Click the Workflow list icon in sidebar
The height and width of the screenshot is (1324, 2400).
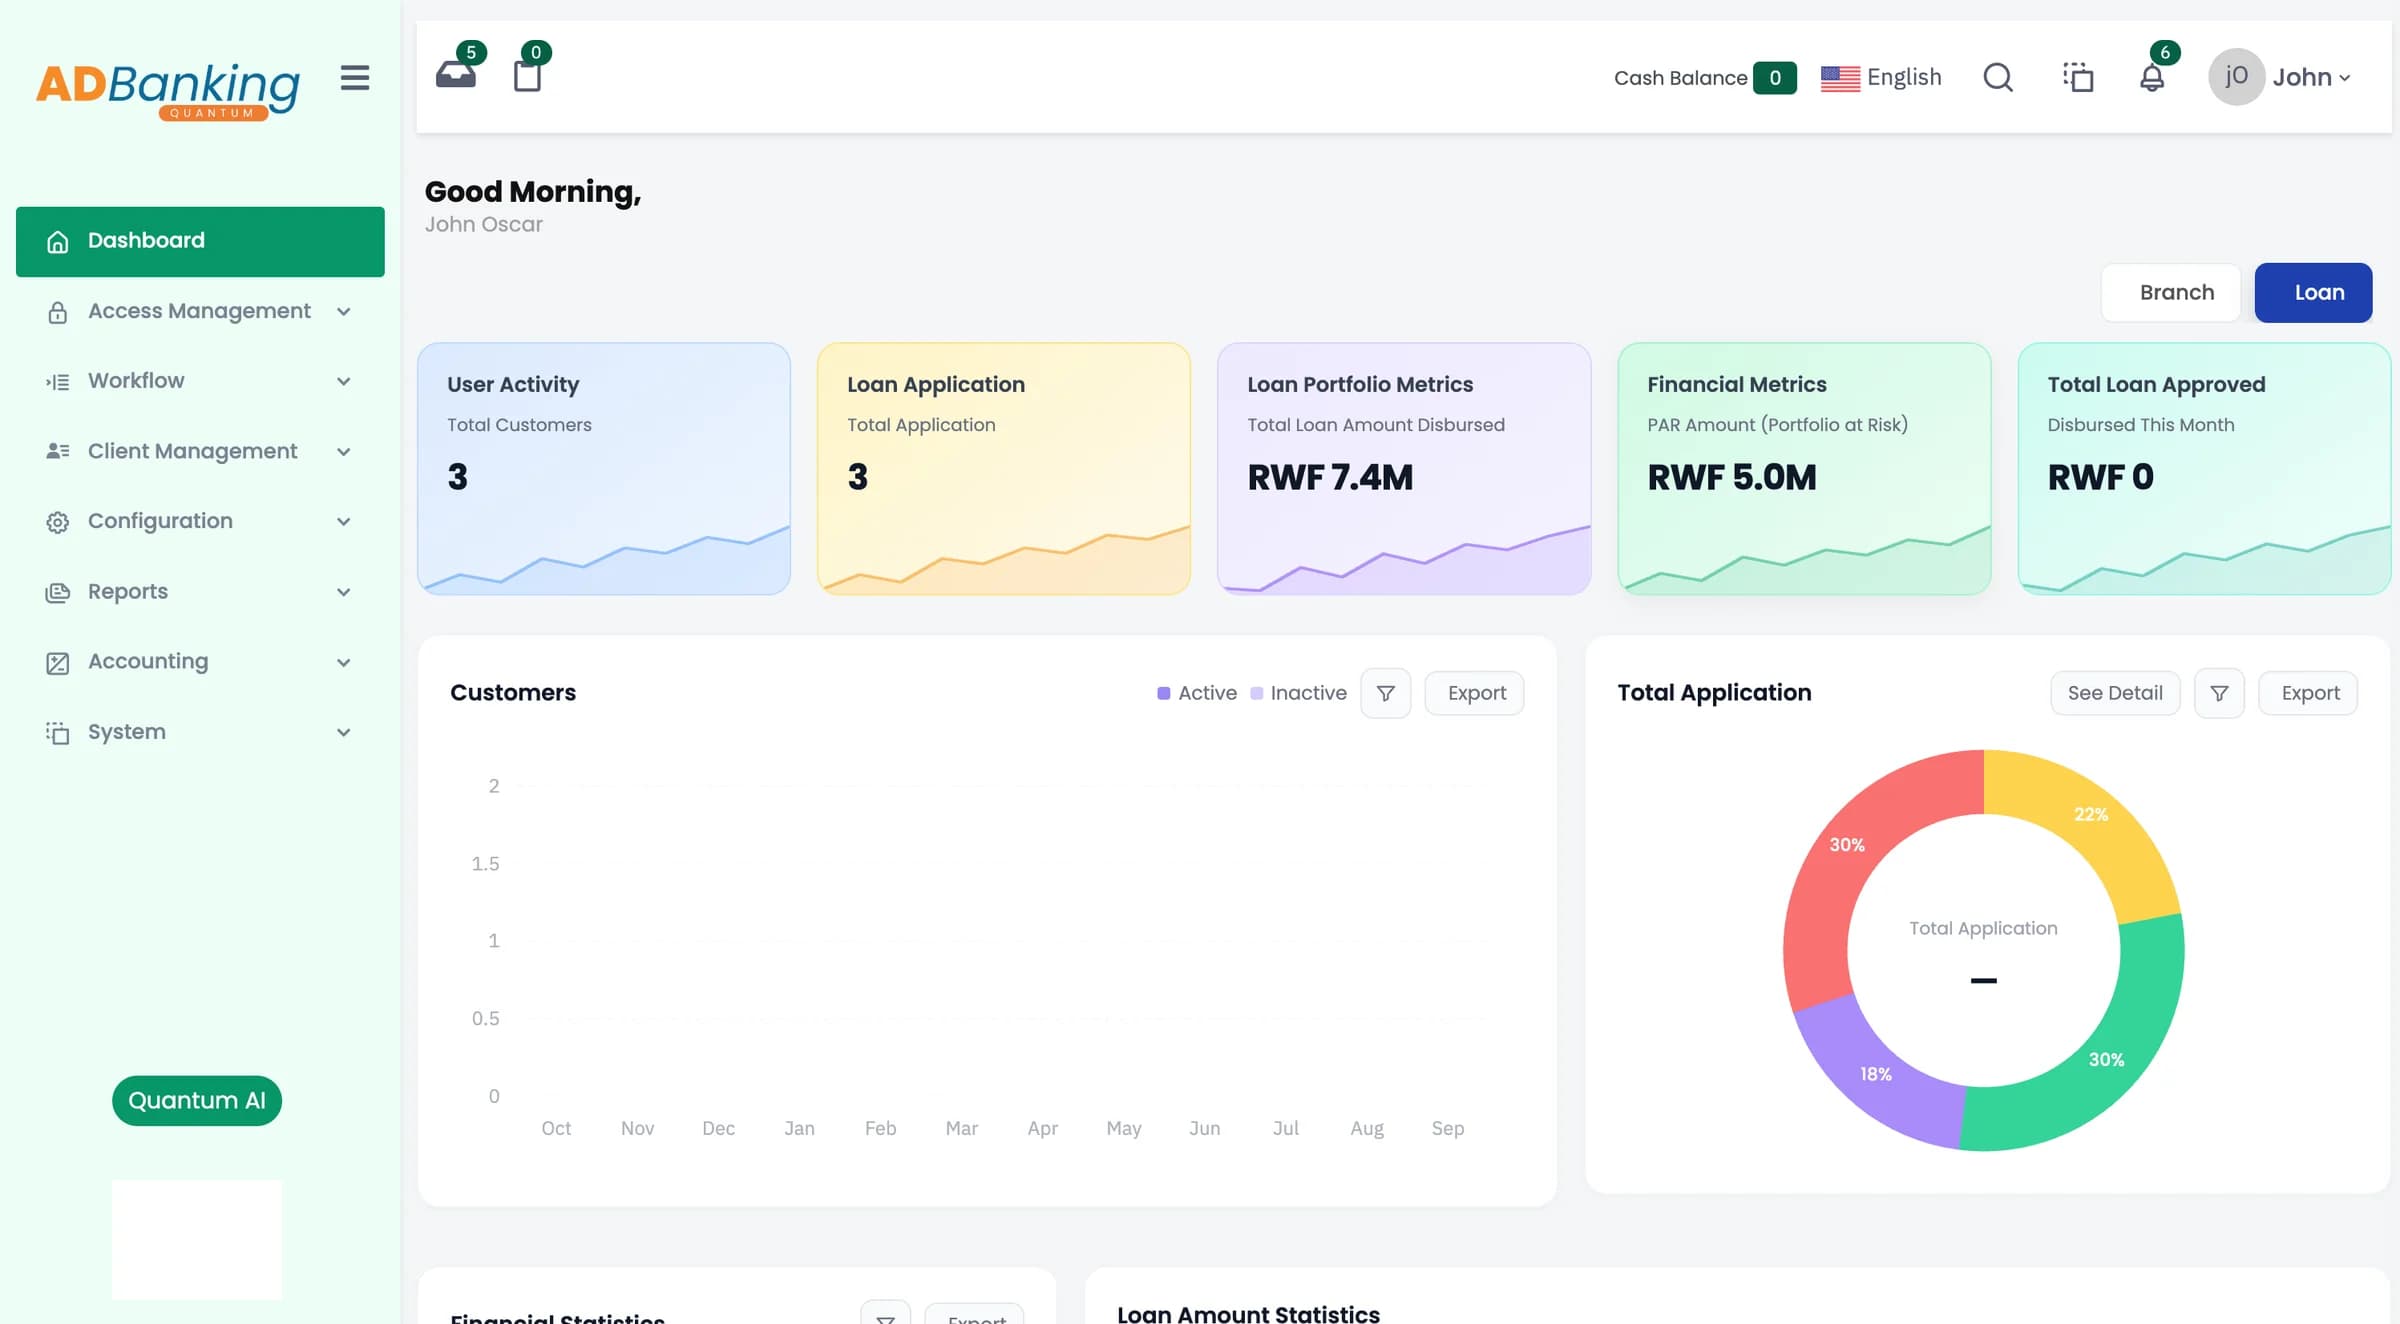point(58,382)
